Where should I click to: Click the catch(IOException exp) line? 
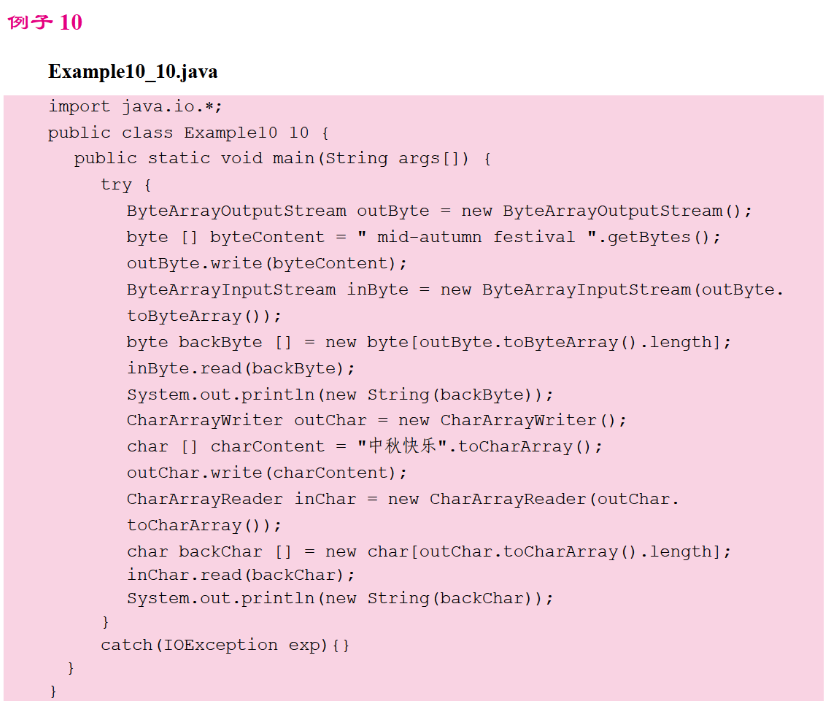(225, 645)
